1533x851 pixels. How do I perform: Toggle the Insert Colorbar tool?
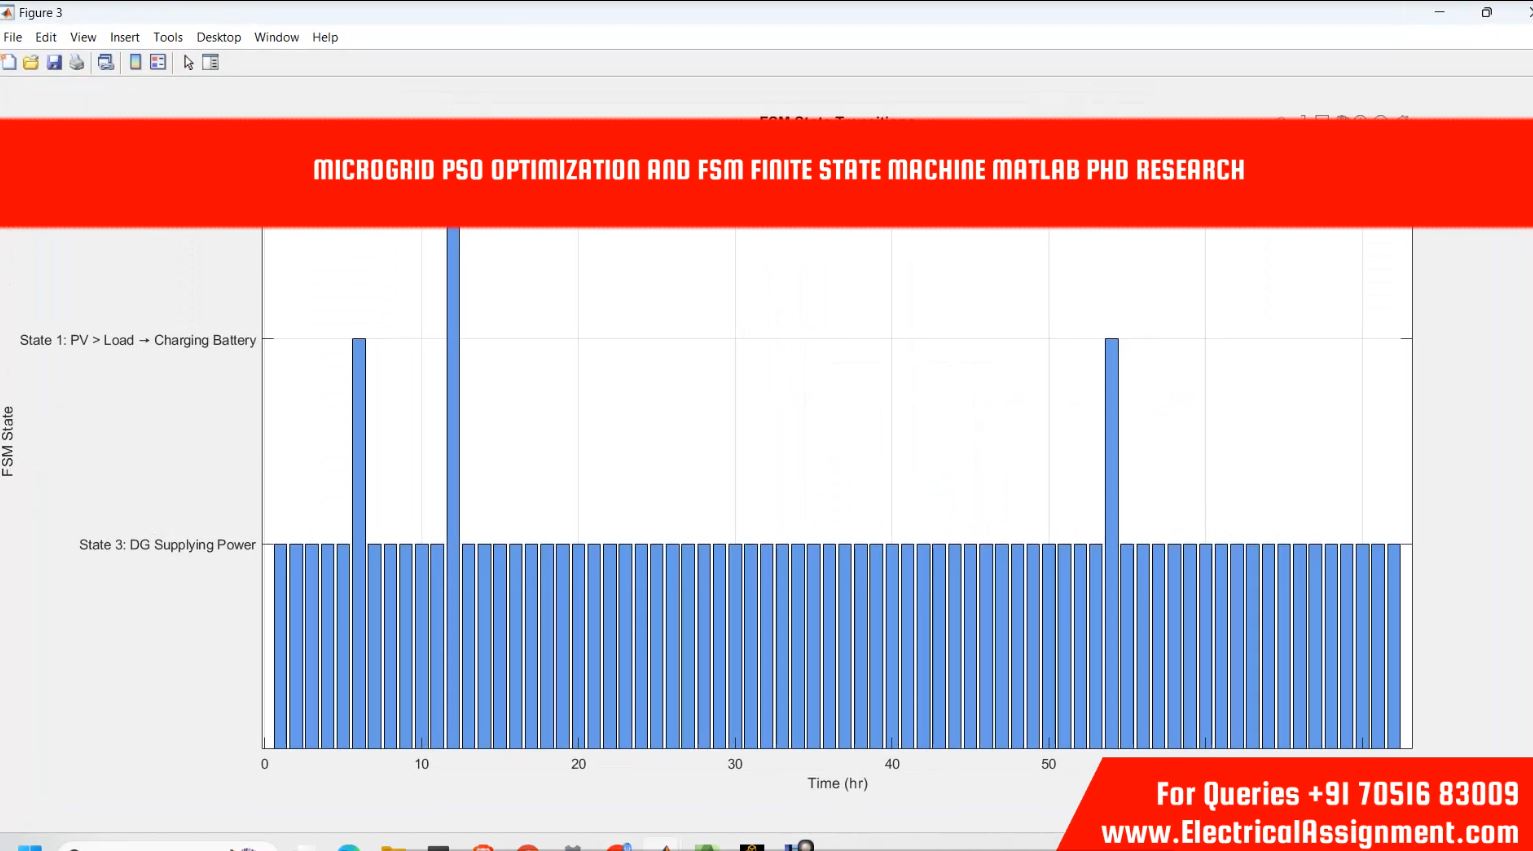point(135,62)
